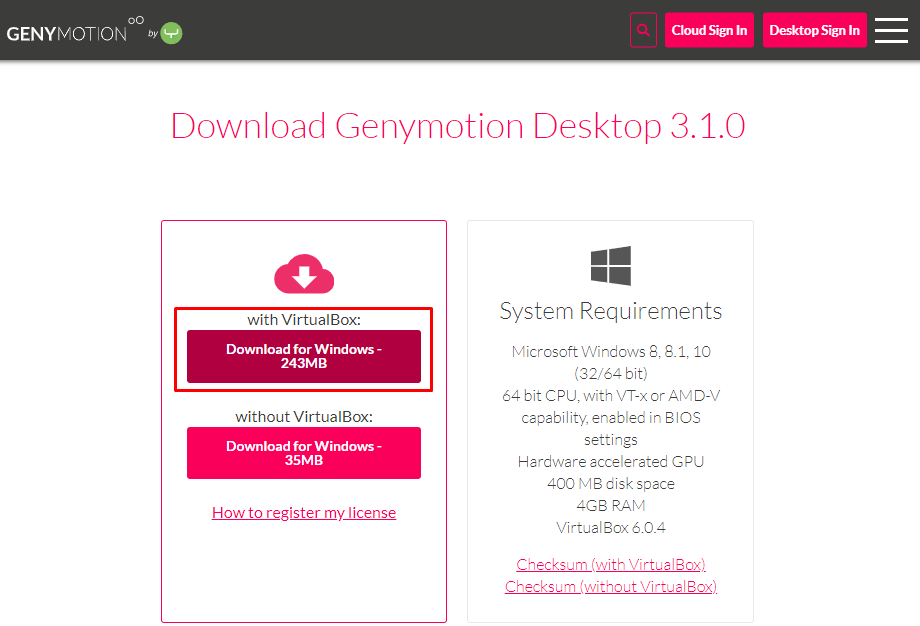The image size is (920, 626).
Task: Click the Cloud Sign In button
Action: 709,30
